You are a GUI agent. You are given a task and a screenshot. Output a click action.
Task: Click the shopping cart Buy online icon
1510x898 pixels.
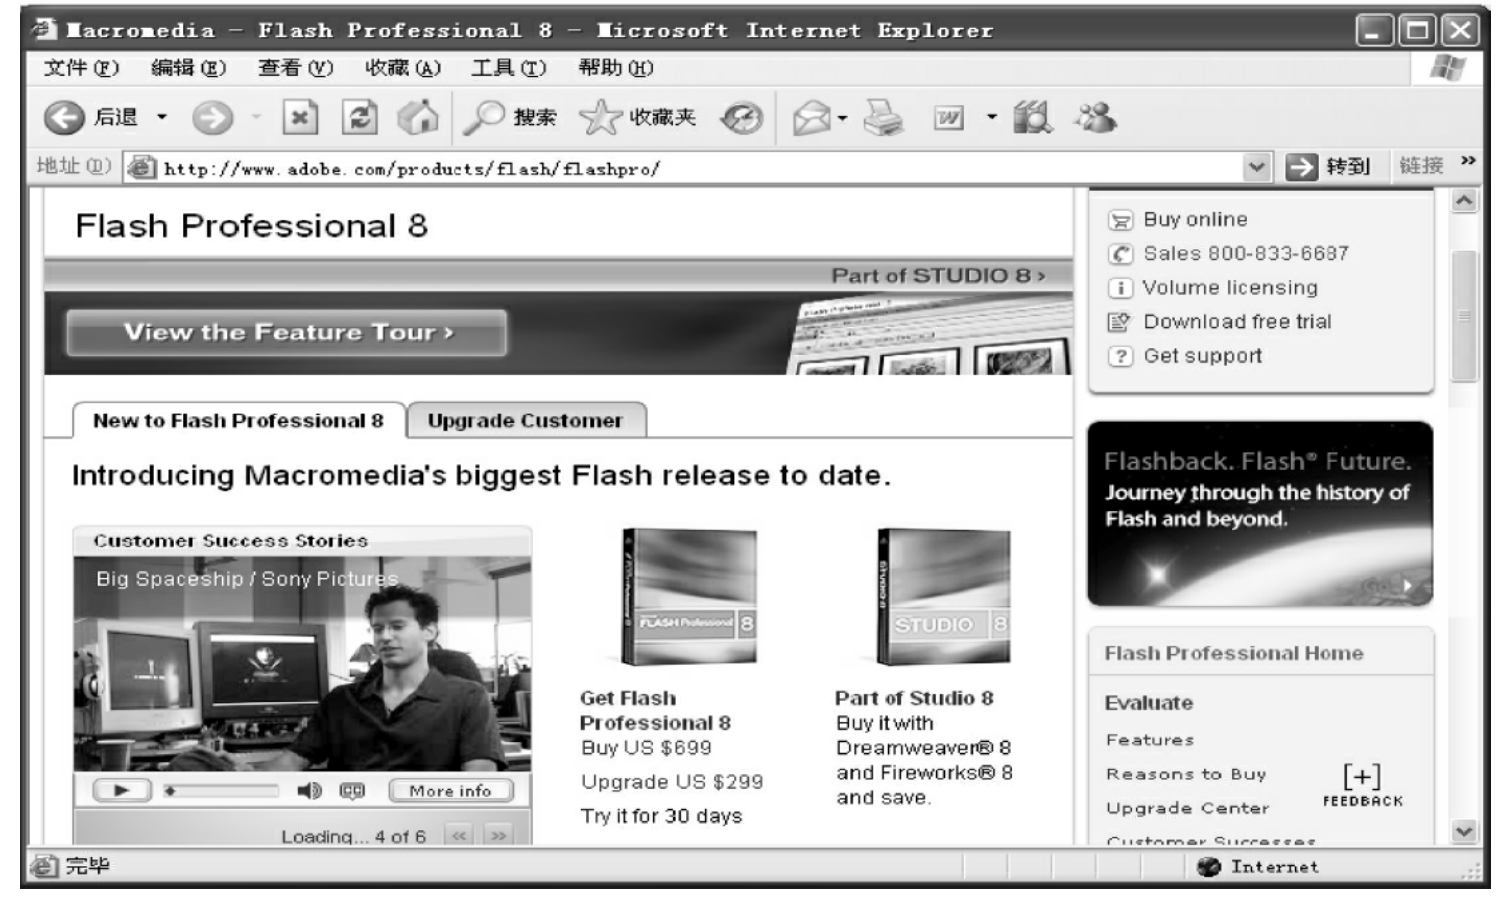[x=1120, y=220]
